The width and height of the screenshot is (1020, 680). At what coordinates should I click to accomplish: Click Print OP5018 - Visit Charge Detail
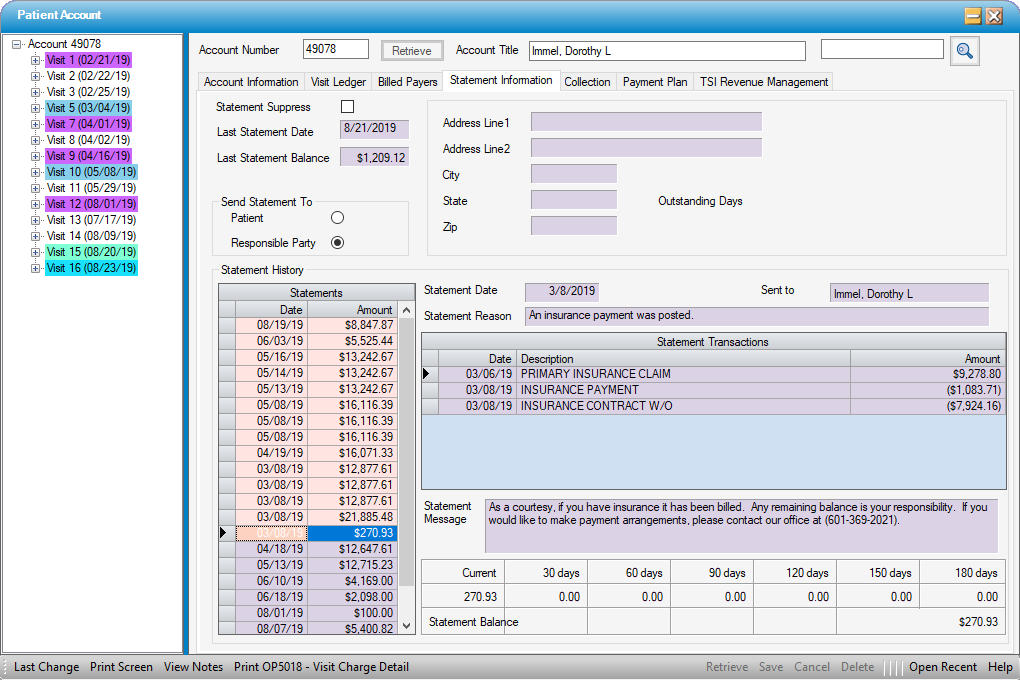[321, 667]
